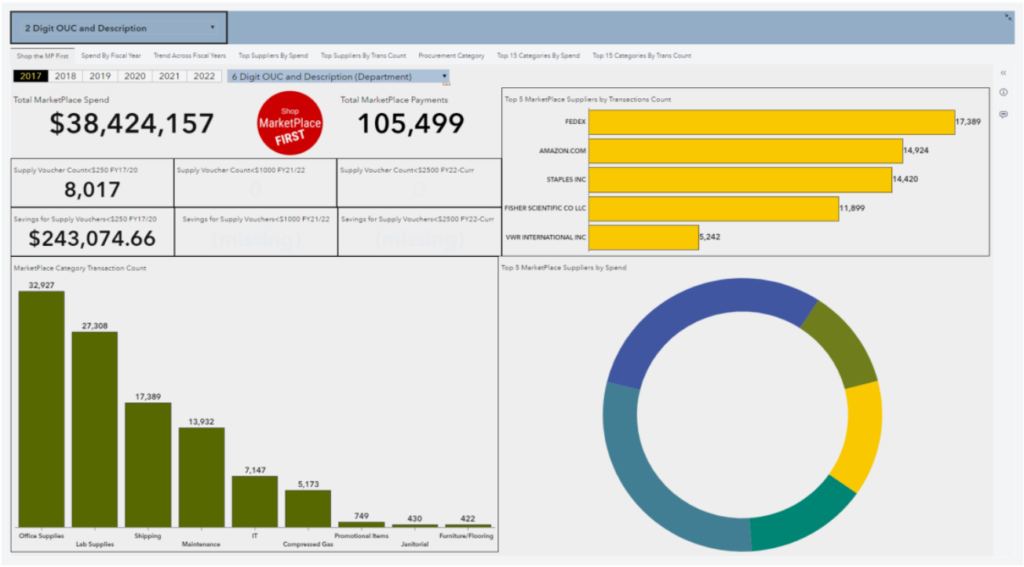This screenshot has height=567, width=1024.
Task: Select fiscal year 2021
Action: point(169,76)
